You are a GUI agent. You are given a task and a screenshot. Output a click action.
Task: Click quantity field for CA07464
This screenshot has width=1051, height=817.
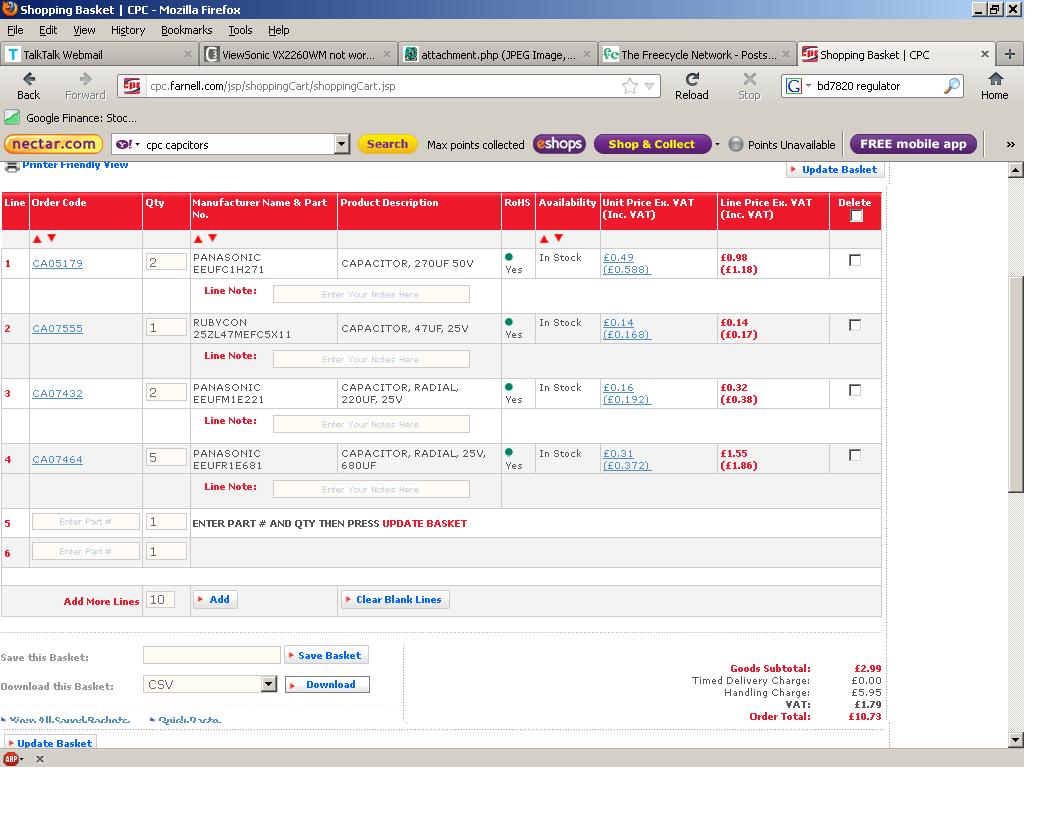click(166, 457)
